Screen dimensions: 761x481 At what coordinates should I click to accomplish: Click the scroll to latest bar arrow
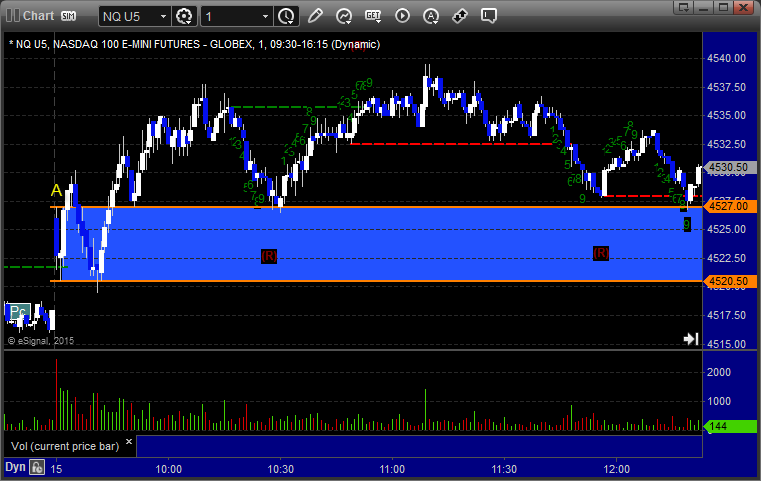click(x=691, y=339)
